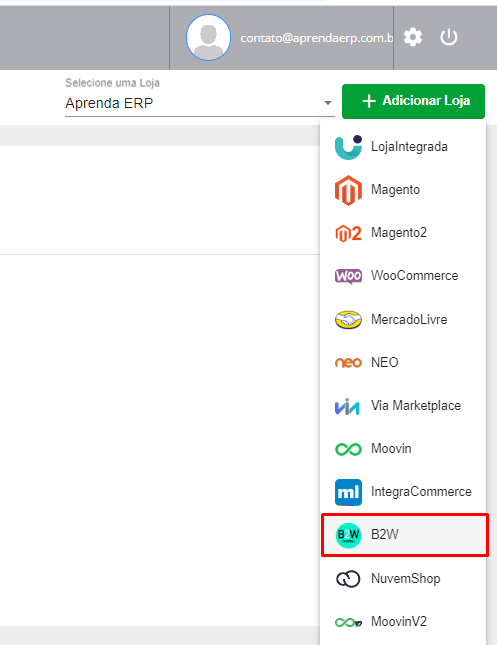Click the Magento logo icon
Image resolution: width=497 pixels, height=645 pixels.
tap(348, 190)
